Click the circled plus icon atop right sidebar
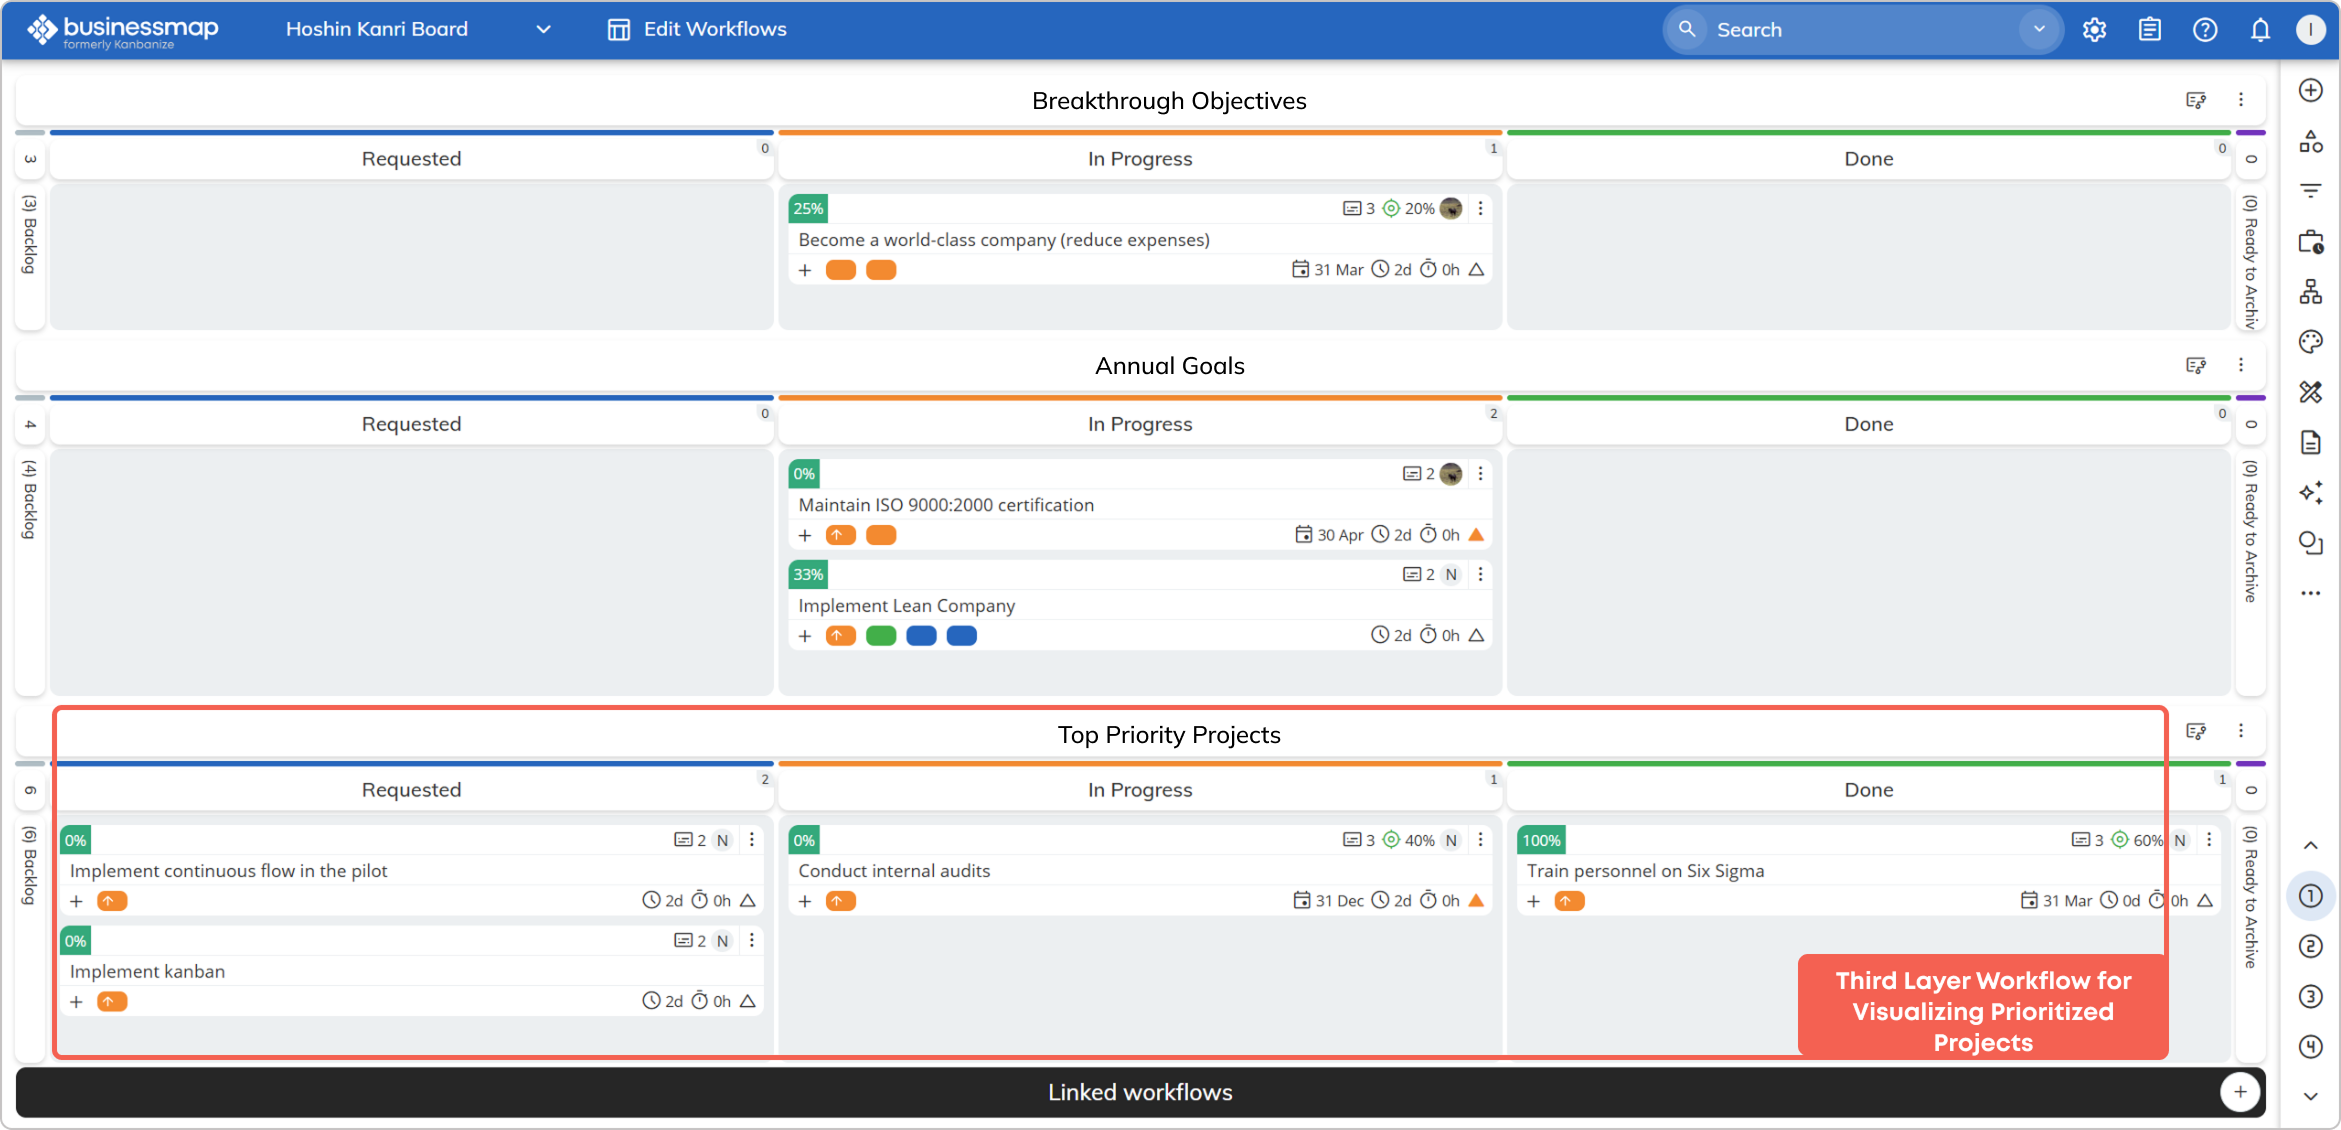2341x1130 pixels. click(2311, 89)
